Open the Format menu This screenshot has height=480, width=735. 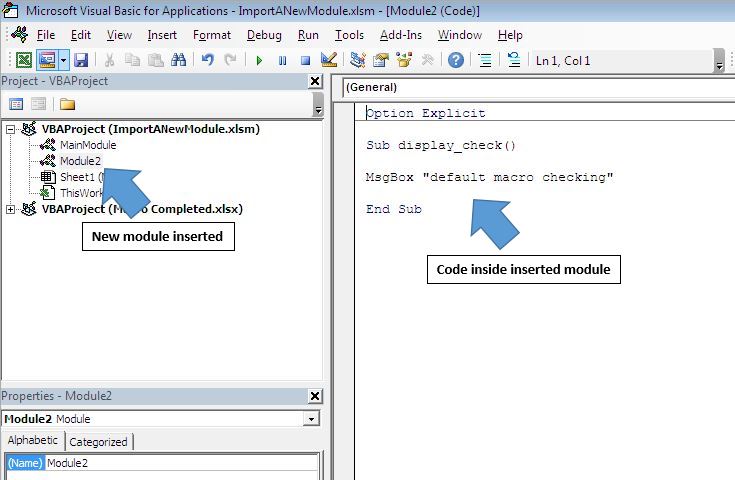[x=212, y=35]
